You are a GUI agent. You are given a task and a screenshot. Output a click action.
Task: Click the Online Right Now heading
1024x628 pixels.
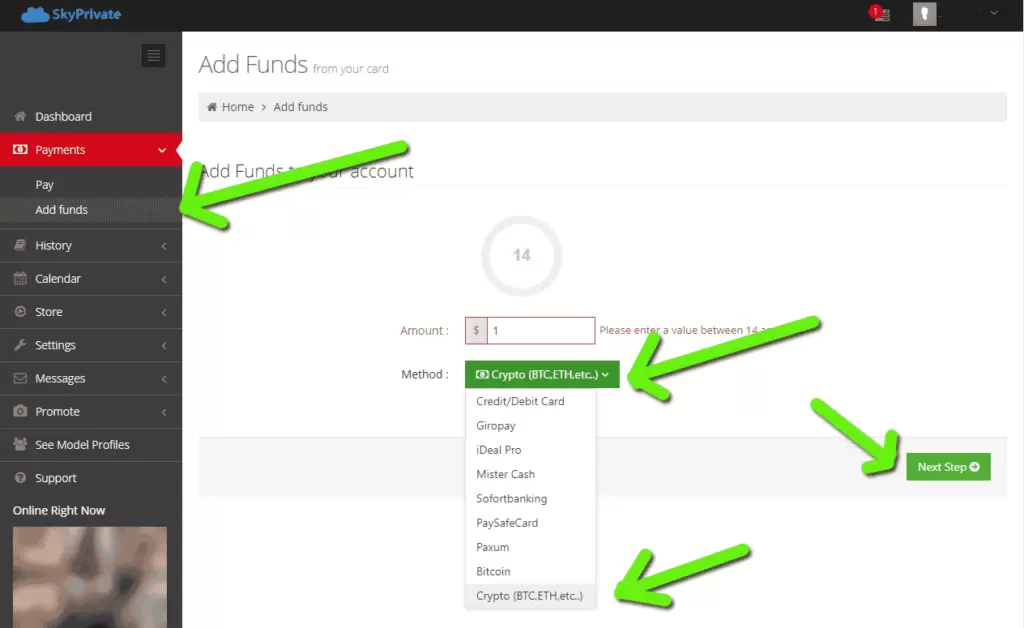click(59, 510)
